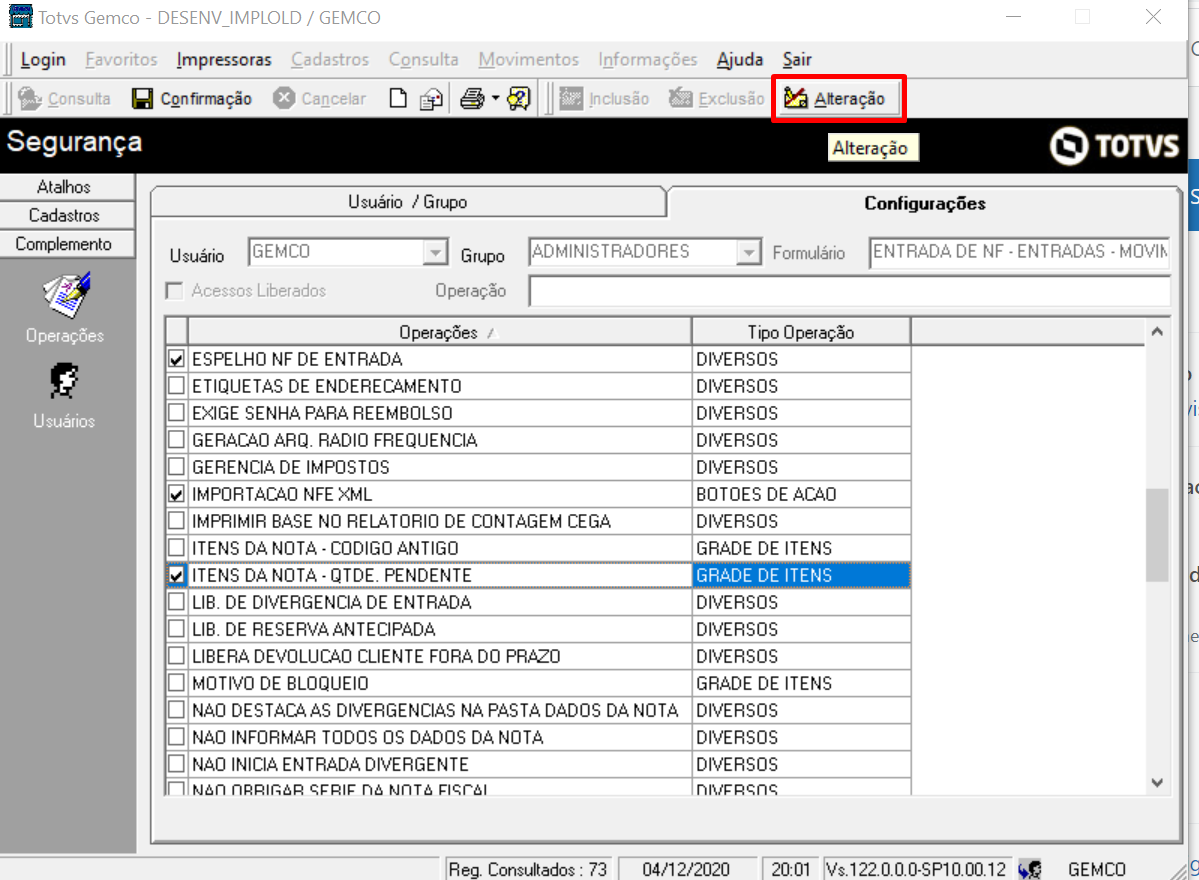Screen dimensions: 1199x880
Task: Click the blank new document icon
Action: [398, 99]
